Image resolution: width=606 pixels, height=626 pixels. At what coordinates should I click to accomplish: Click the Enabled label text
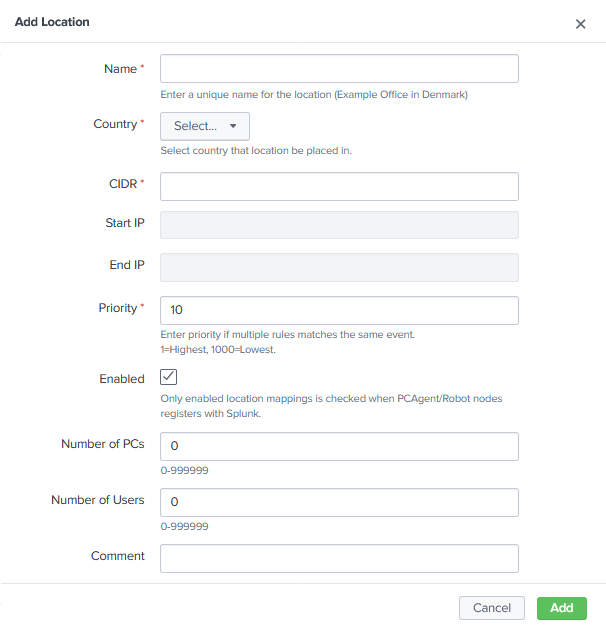point(122,379)
